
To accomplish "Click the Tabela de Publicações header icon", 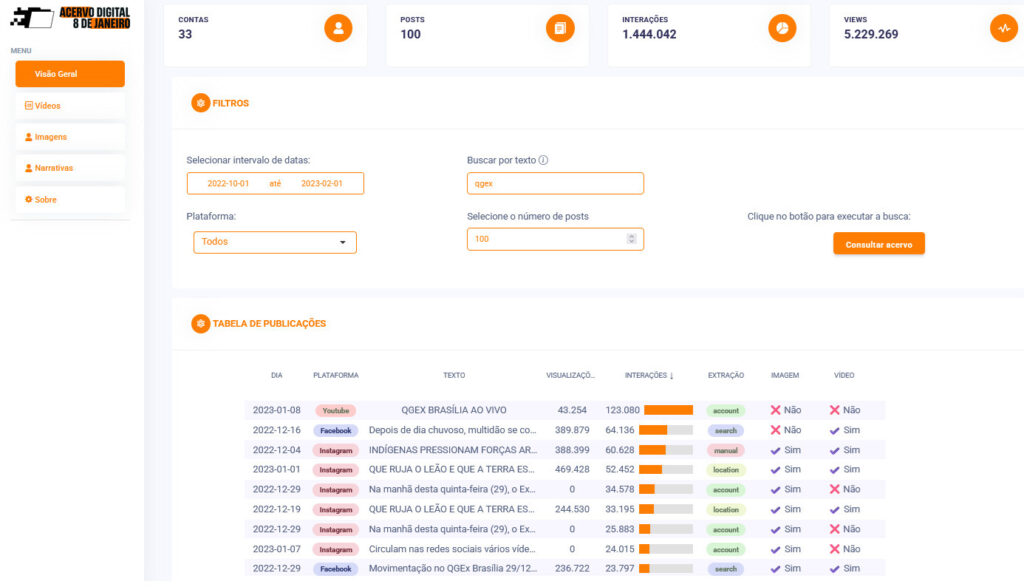I will 200,324.
